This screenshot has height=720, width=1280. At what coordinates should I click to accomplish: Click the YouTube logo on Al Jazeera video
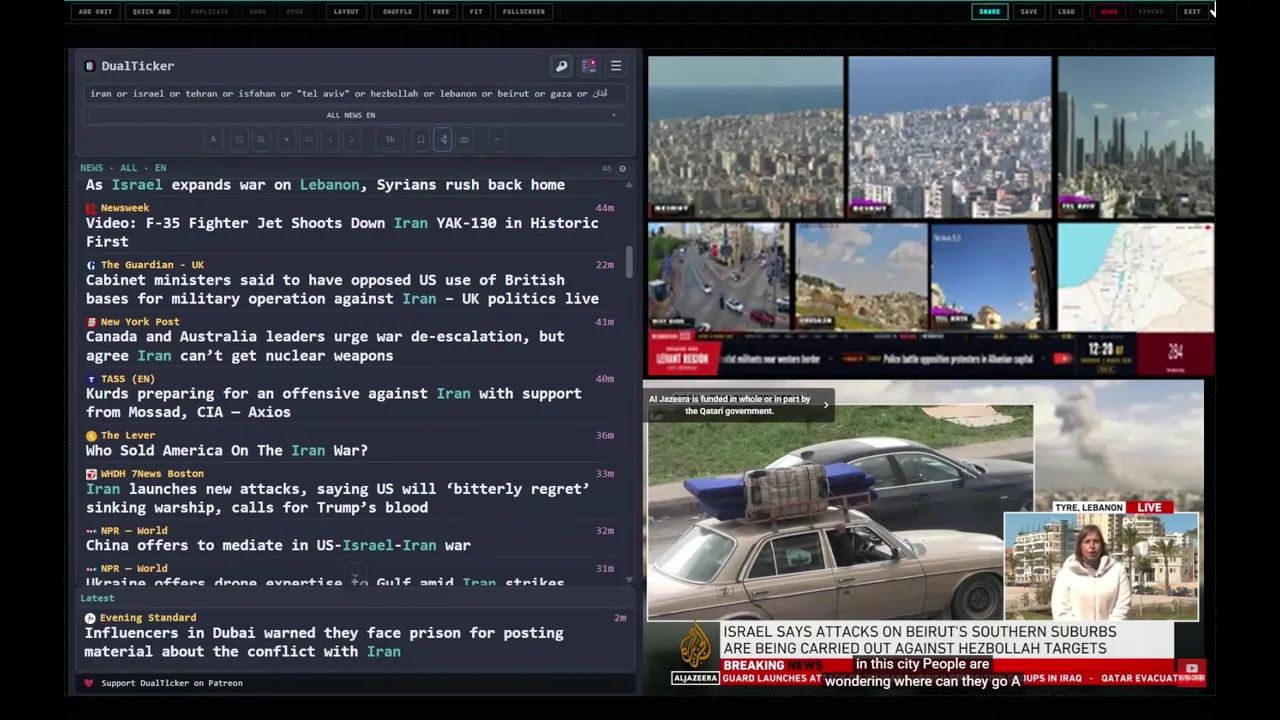coord(1191,669)
